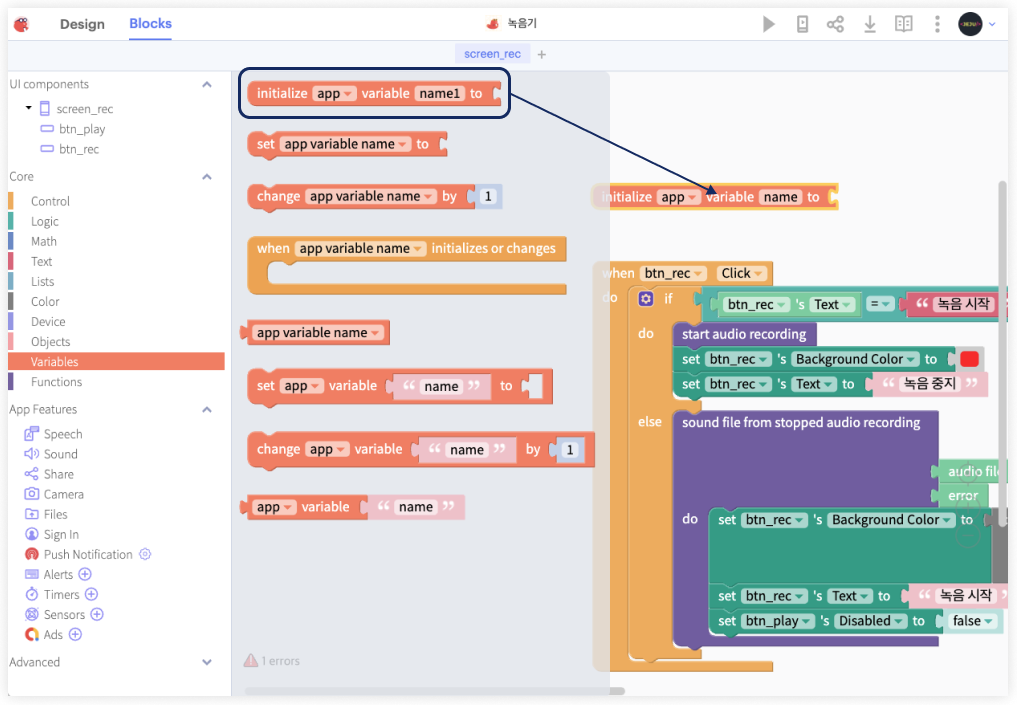The height and width of the screenshot is (705, 1017).
Task: Open the Logic blocks category
Action: pos(45,221)
